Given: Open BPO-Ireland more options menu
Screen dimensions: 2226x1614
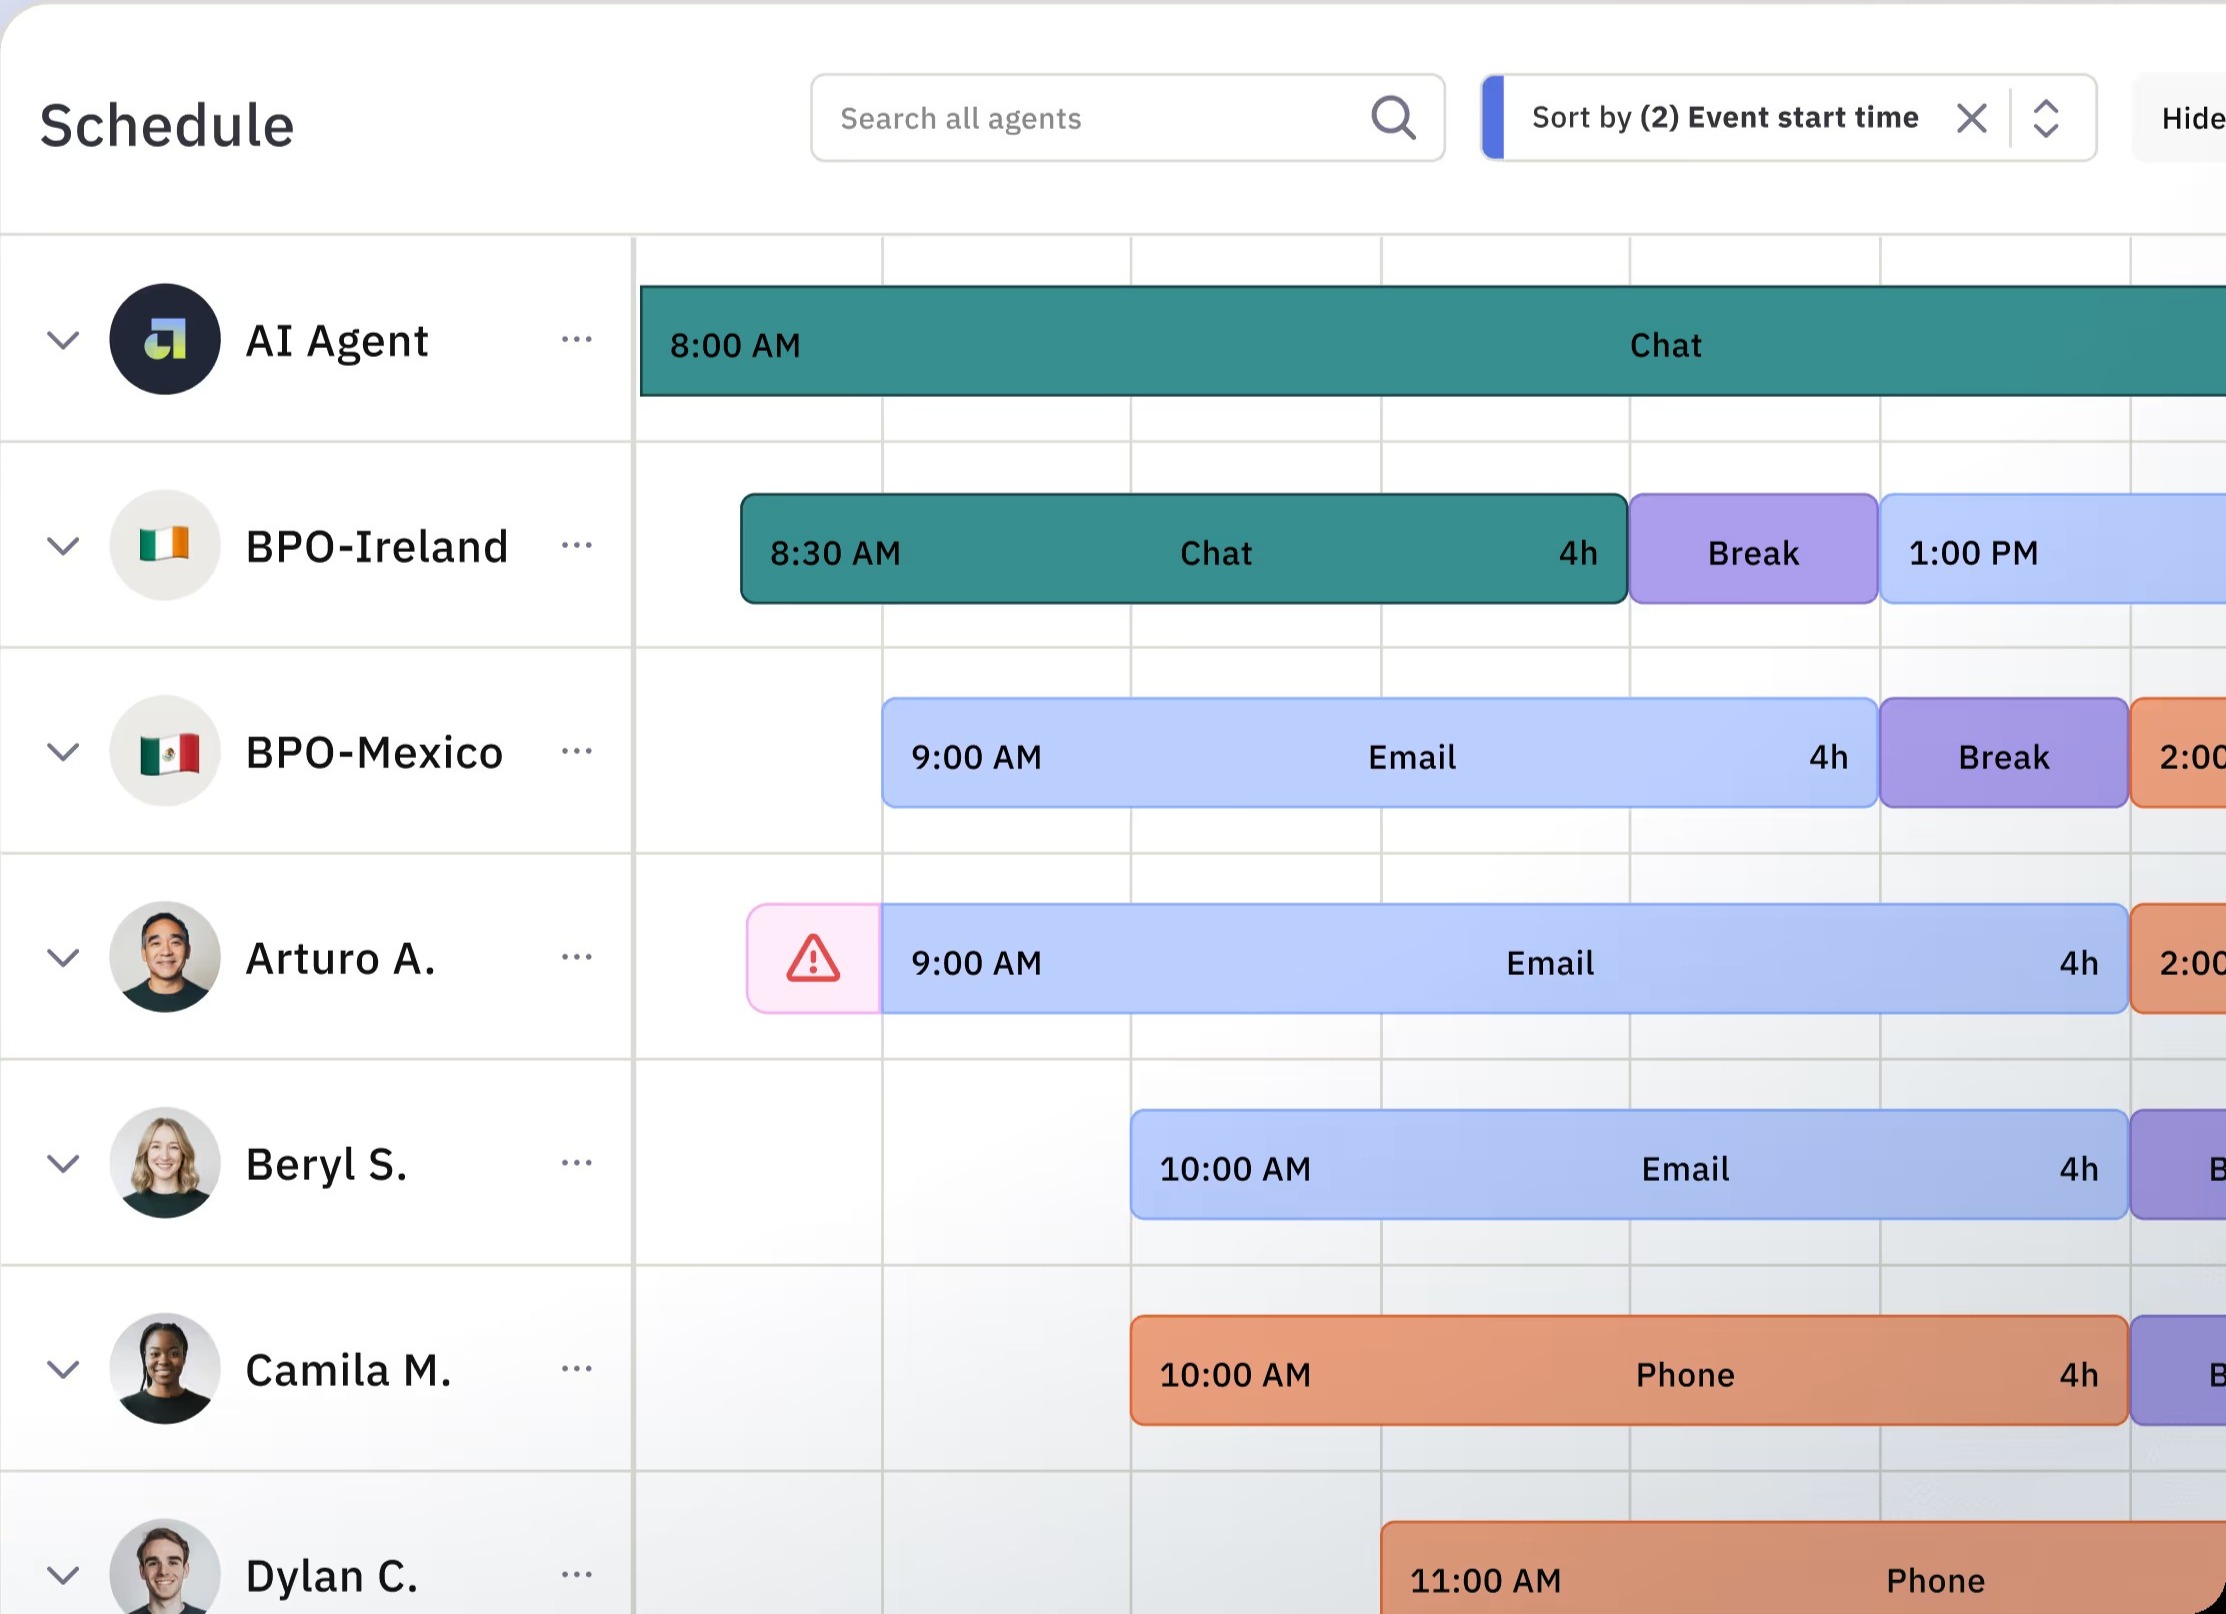Looking at the screenshot, I should pos(576,546).
